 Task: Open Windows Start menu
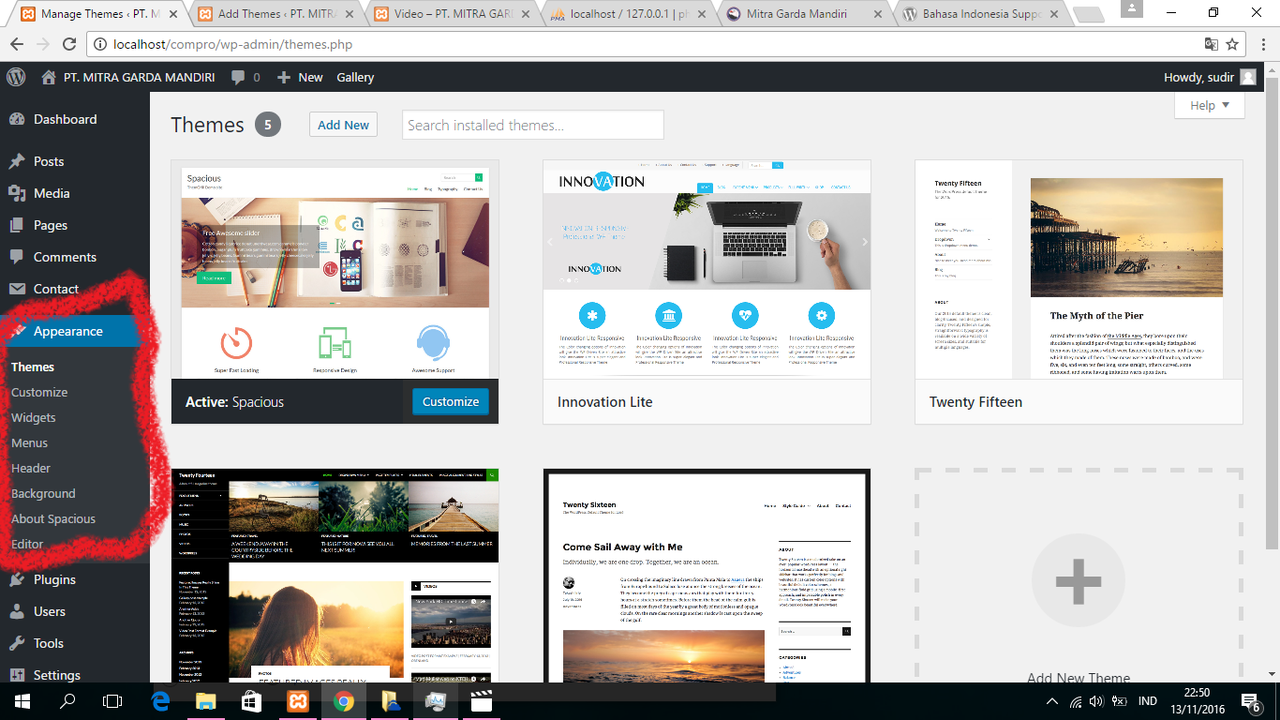pos(22,701)
